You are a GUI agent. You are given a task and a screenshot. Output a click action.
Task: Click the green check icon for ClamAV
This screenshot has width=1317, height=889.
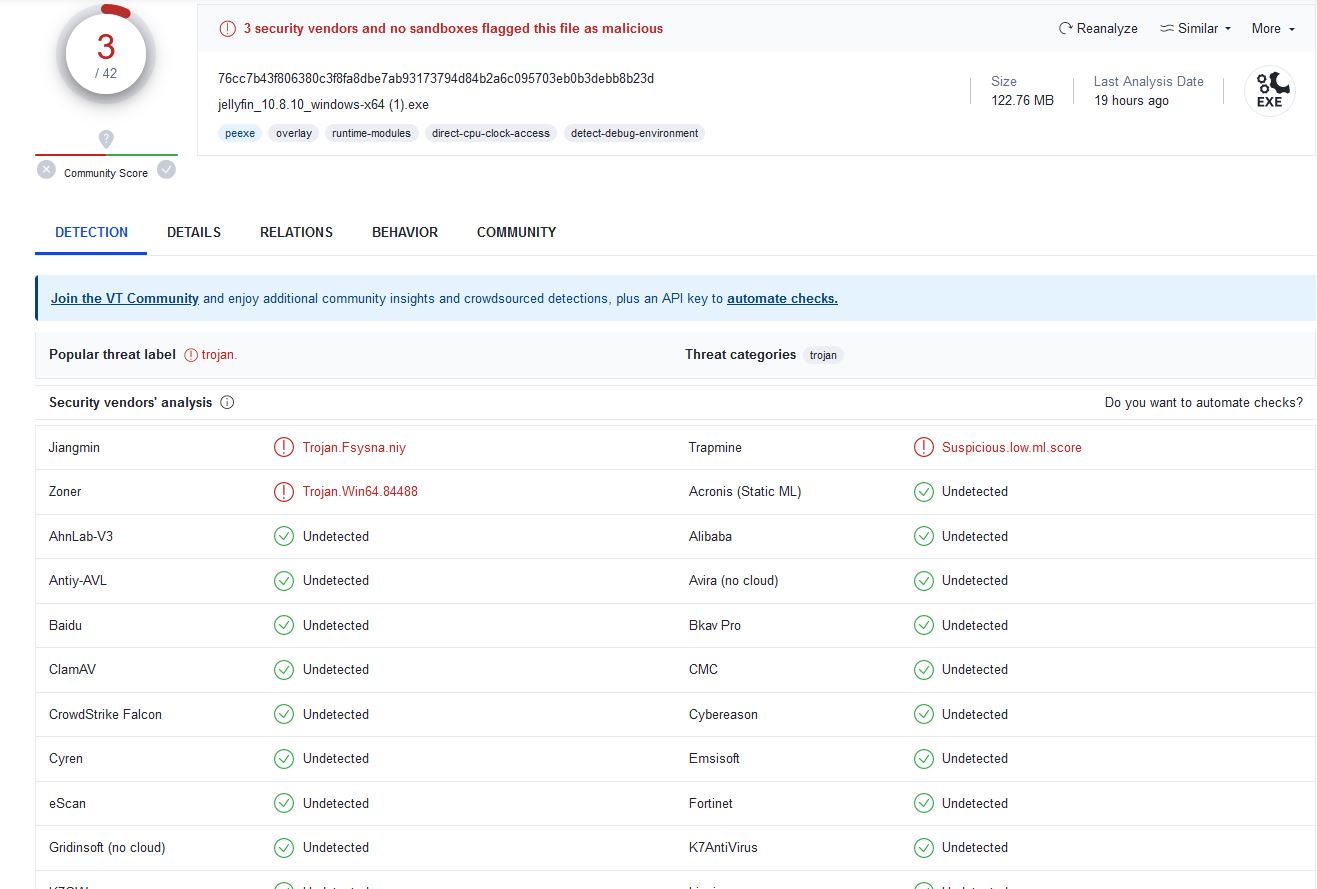284,670
